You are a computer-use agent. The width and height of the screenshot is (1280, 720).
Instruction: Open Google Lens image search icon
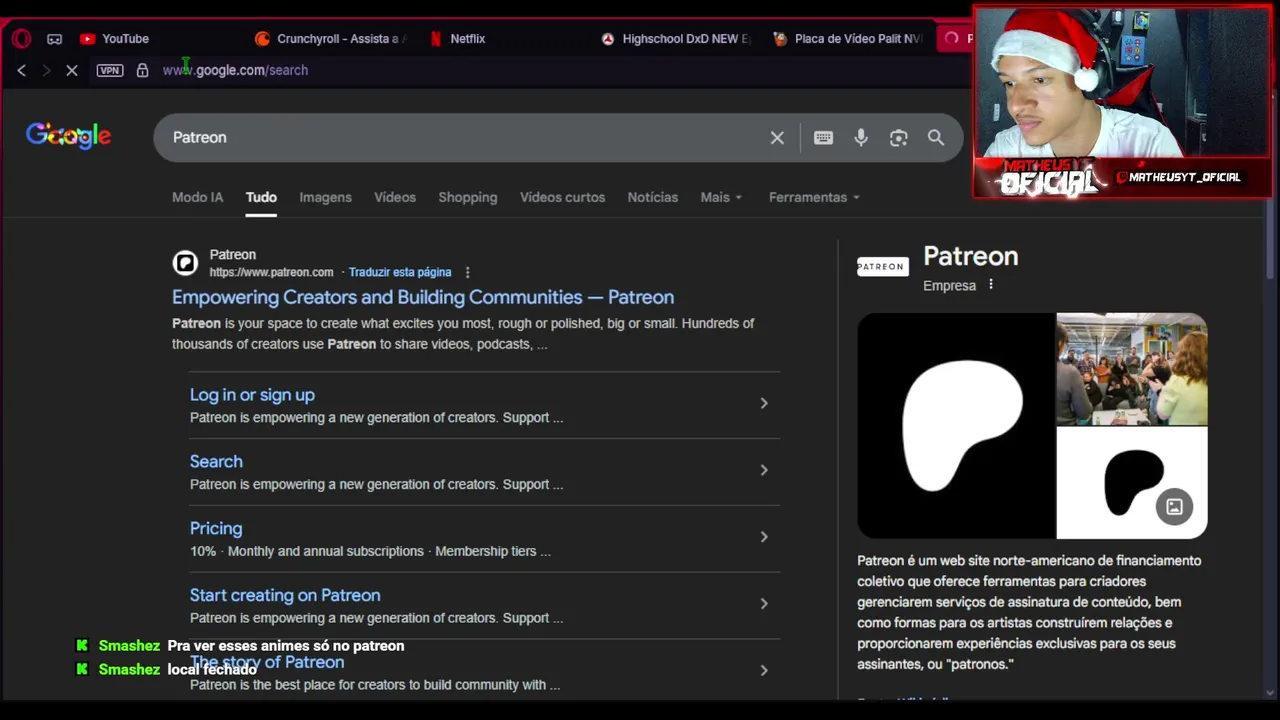coord(898,138)
